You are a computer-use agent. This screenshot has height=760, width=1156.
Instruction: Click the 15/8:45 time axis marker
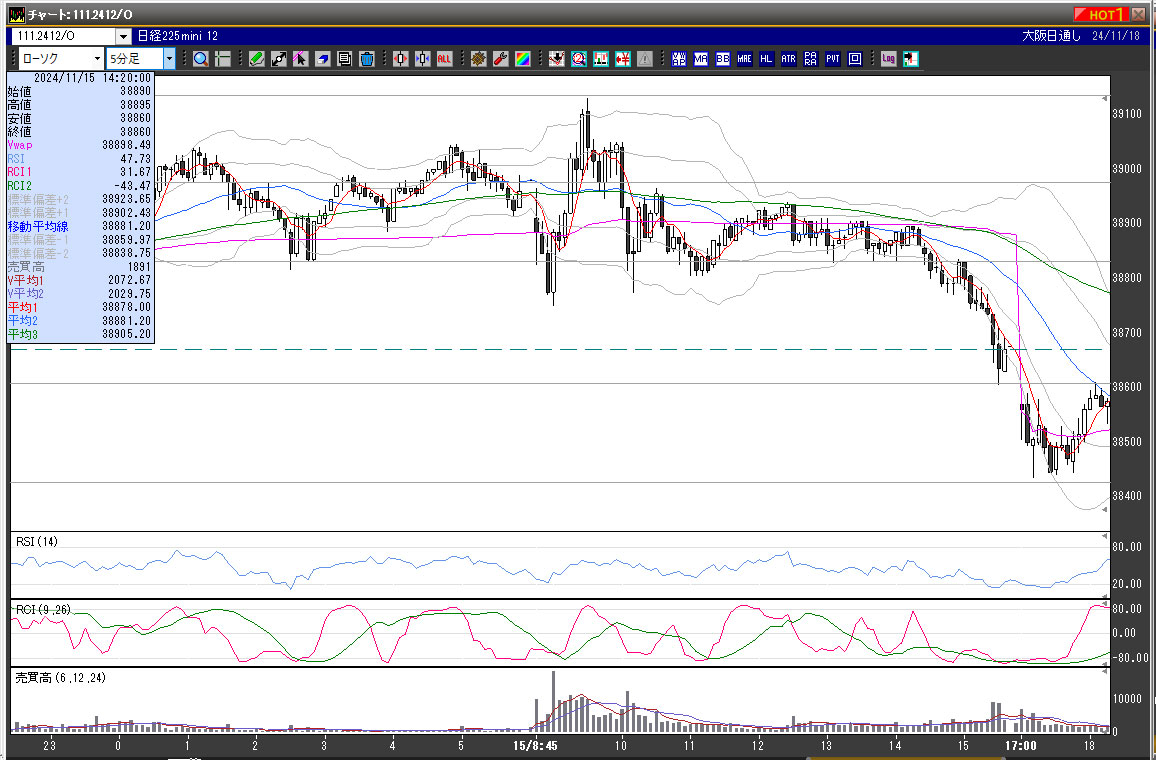535,746
